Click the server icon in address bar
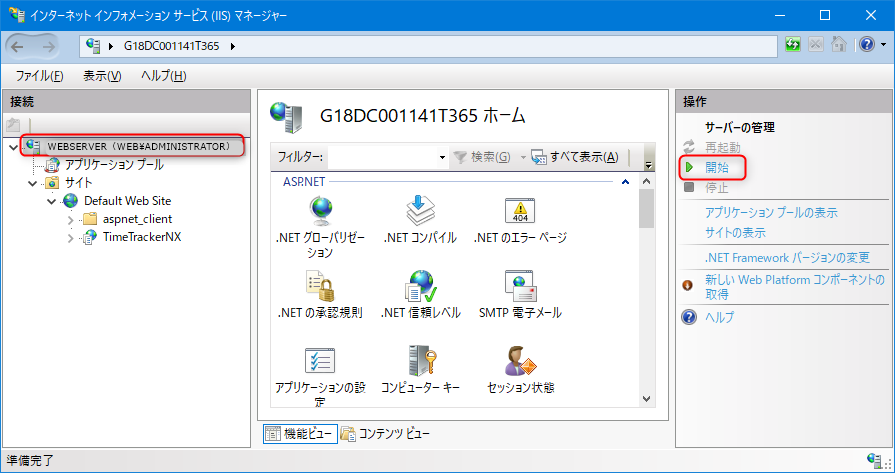Viewport: 895px width, 473px height. pos(94,46)
